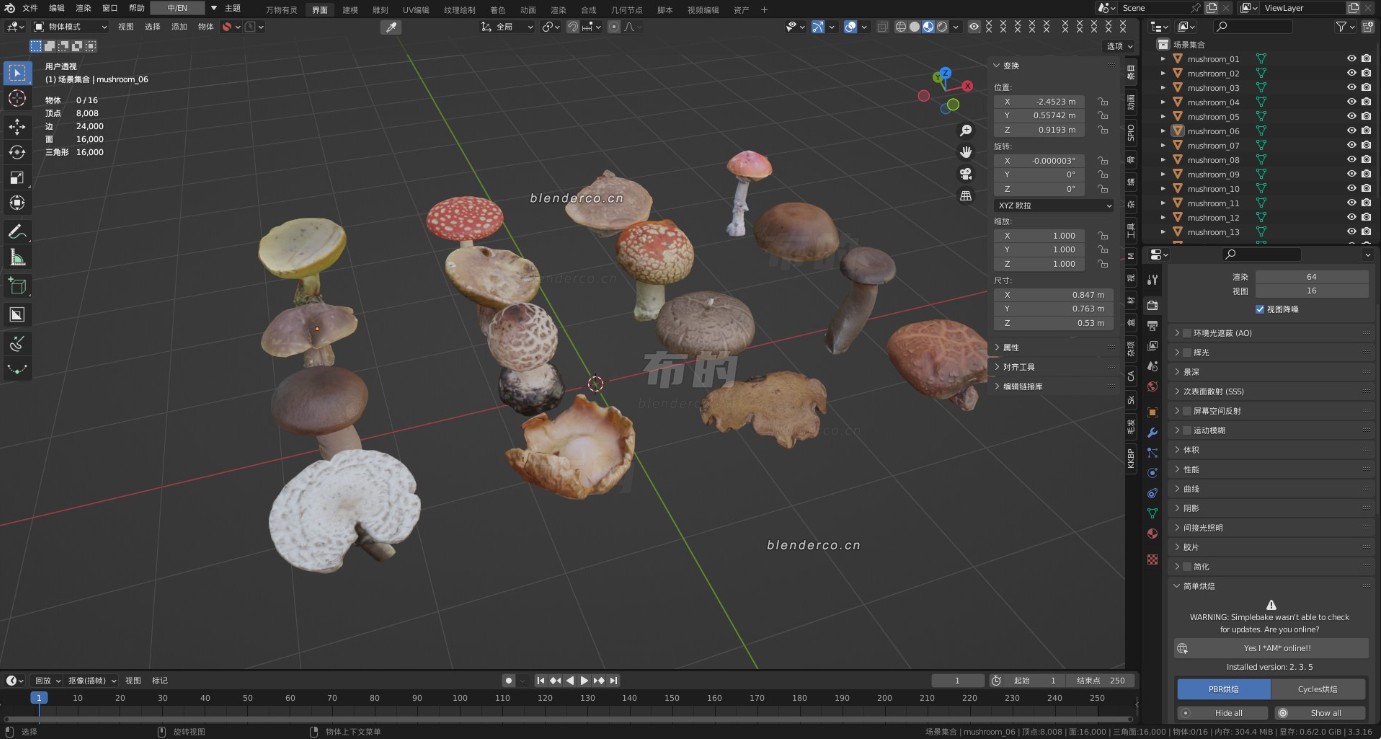Enable the 辉光 checkbox

tap(1187, 352)
